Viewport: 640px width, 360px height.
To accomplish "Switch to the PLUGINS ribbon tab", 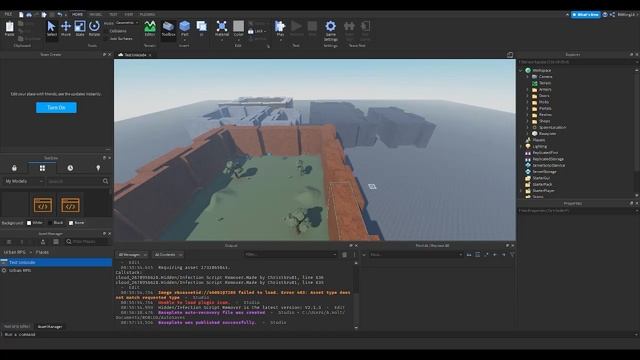I will coord(147,14).
